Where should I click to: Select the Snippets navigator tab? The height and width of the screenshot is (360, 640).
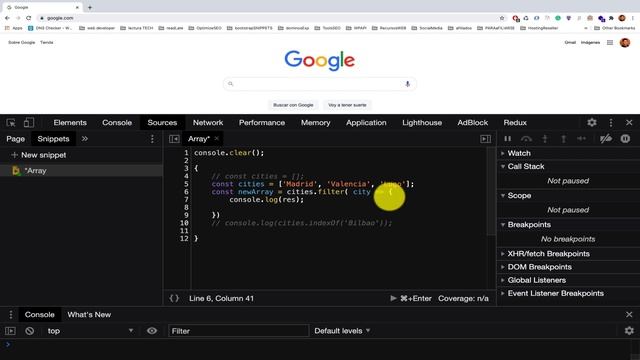tap(53, 139)
